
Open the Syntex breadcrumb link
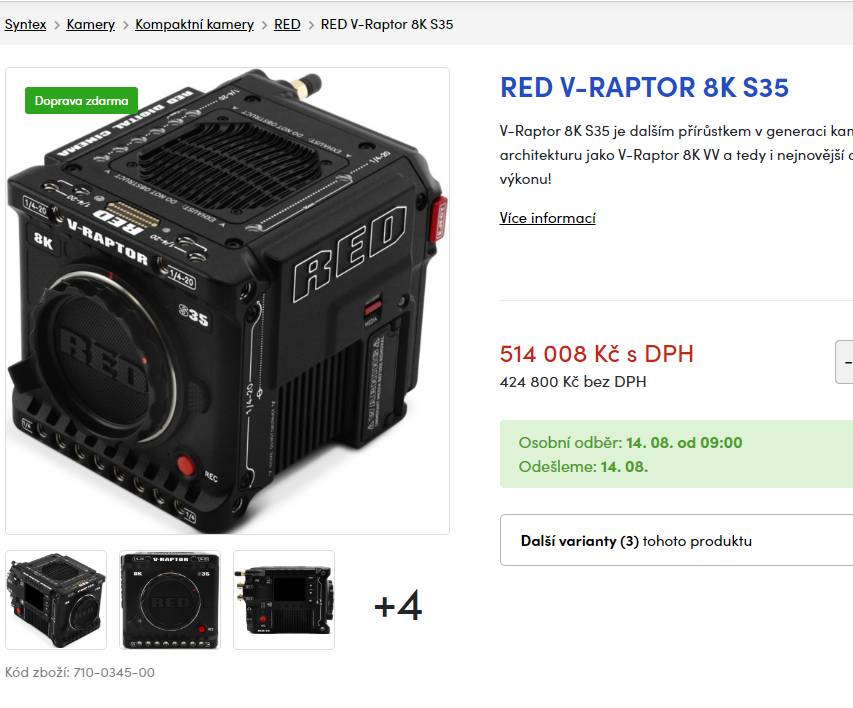pyautogui.click(x=25, y=24)
